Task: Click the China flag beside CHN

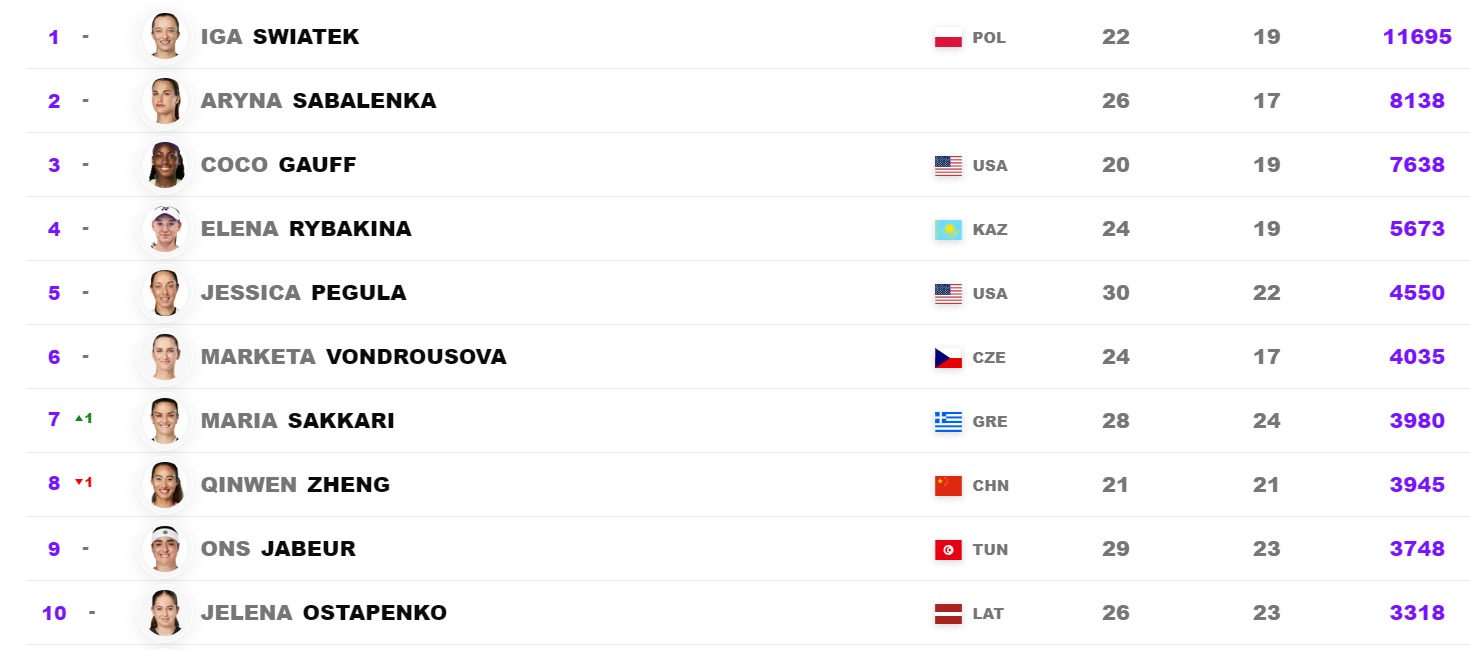Action: [947, 486]
